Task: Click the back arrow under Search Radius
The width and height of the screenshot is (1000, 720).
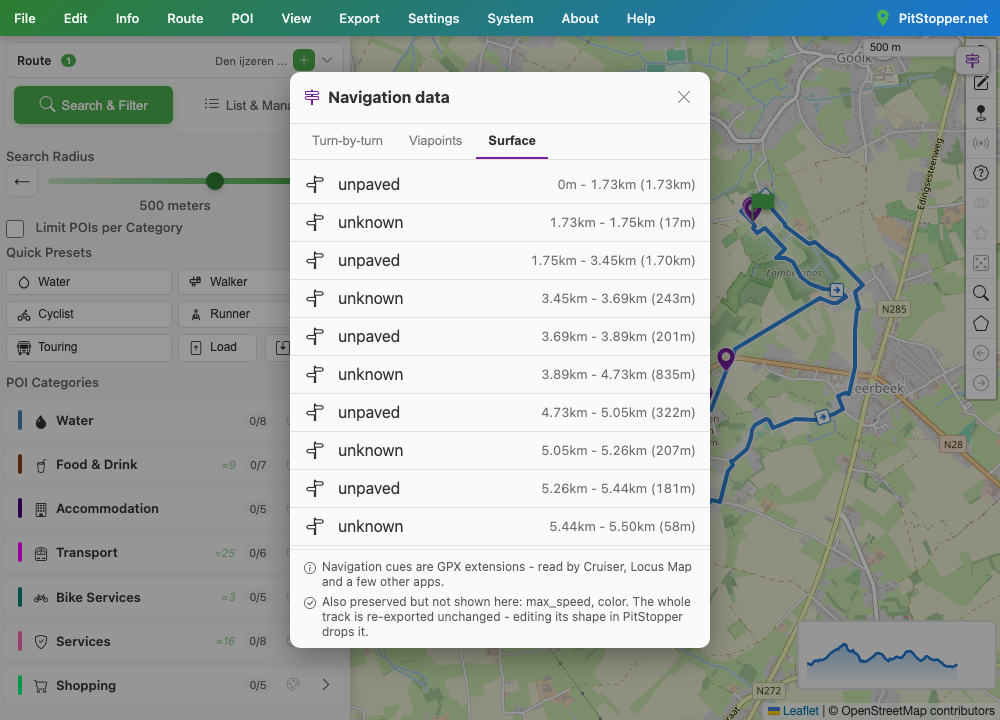Action: pyautogui.click(x=22, y=182)
